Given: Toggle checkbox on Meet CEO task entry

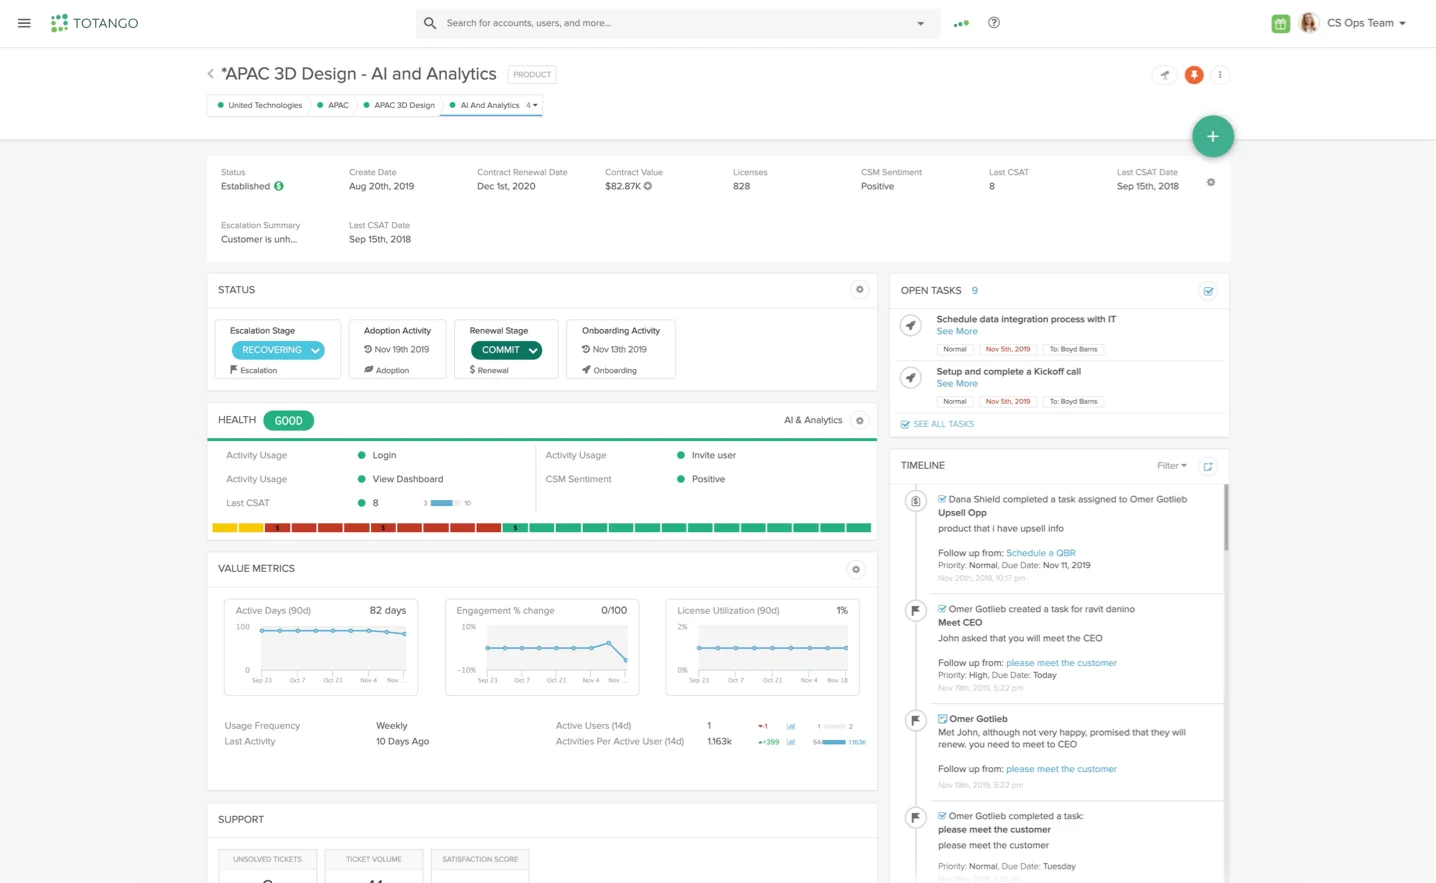Looking at the screenshot, I should [x=942, y=609].
